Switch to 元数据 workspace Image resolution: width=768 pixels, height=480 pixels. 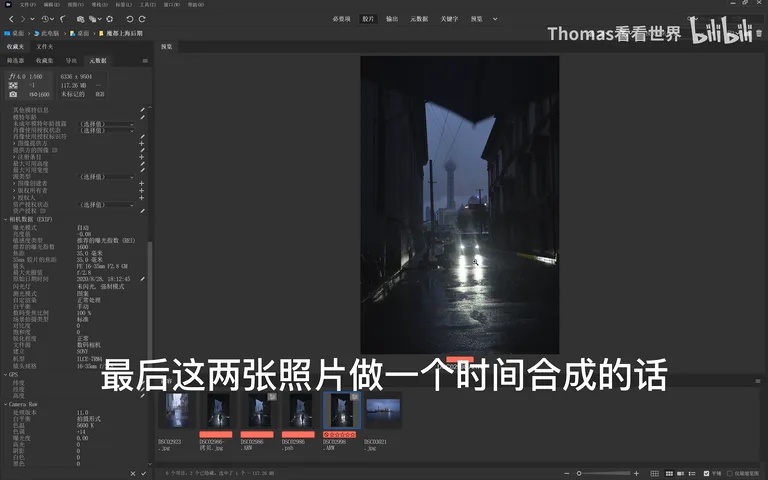coord(419,19)
